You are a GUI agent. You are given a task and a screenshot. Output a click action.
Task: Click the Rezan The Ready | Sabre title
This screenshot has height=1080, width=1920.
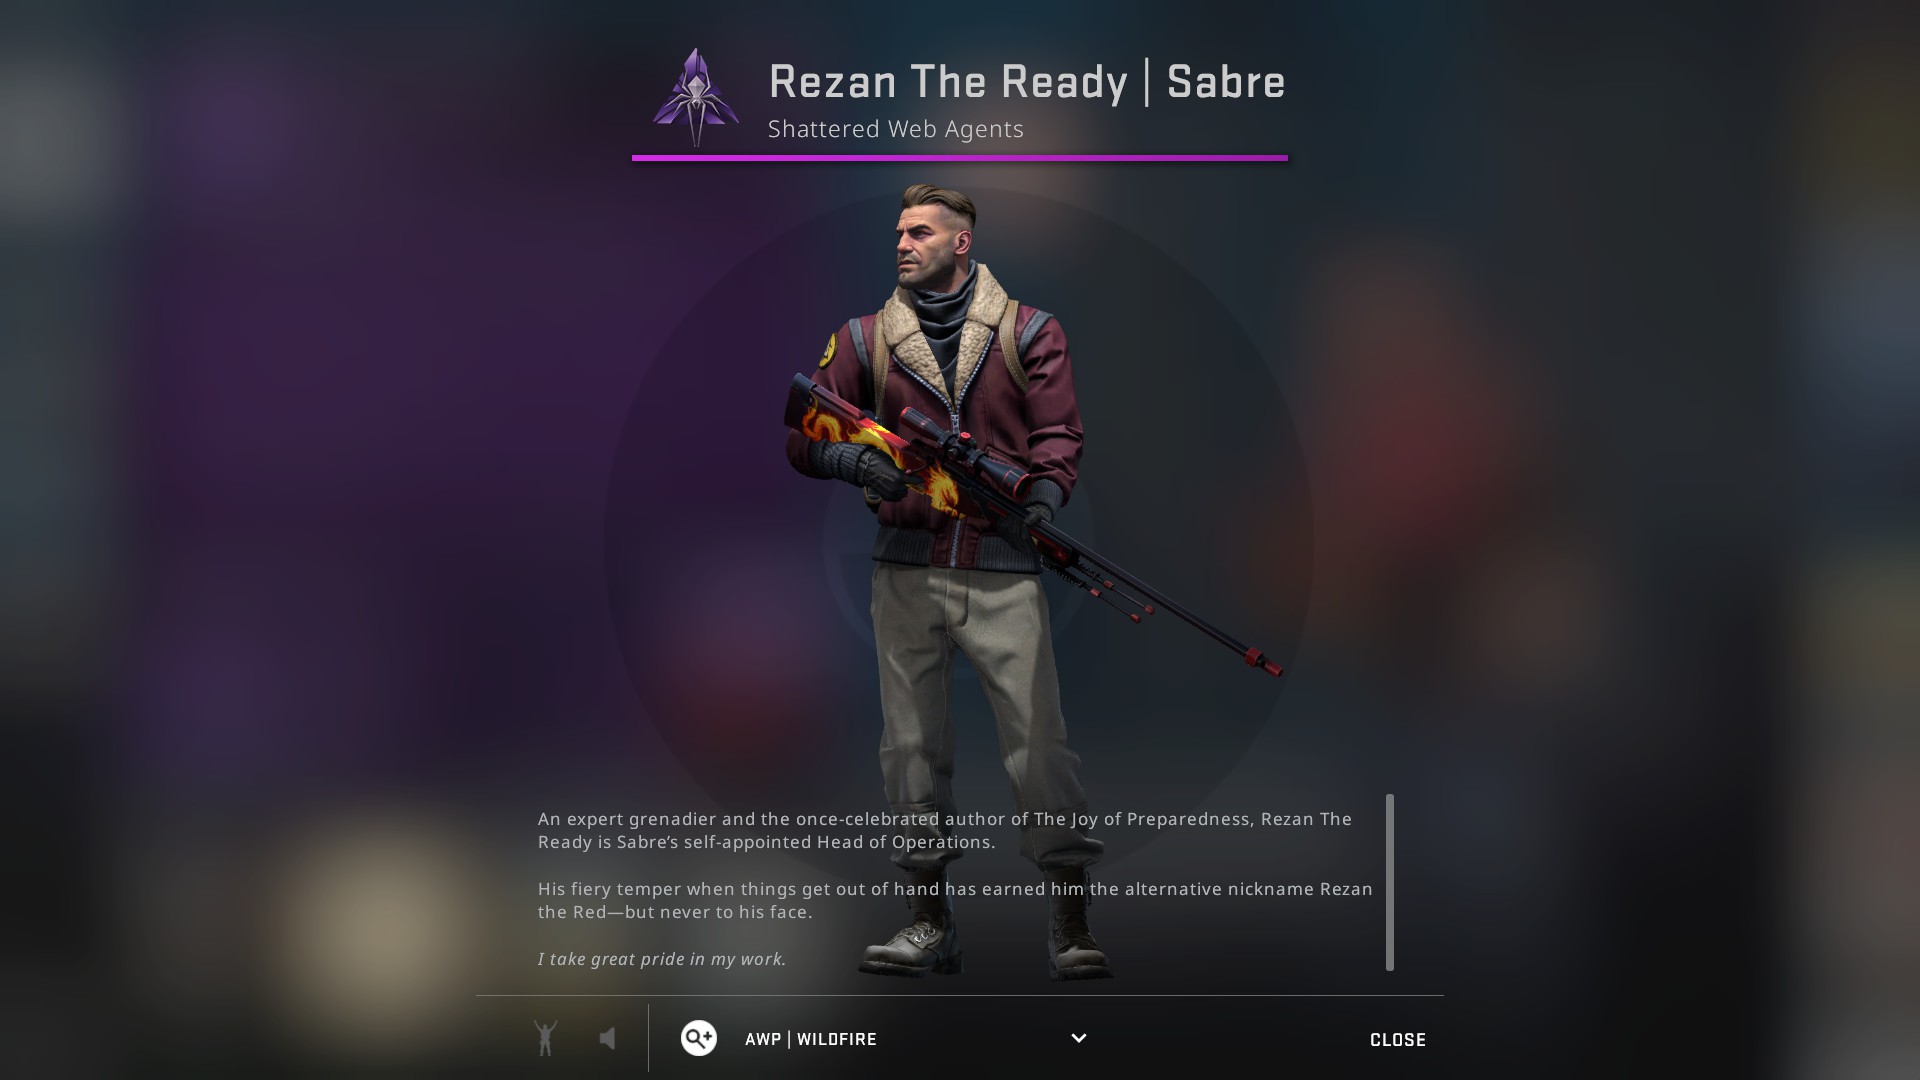(x=1027, y=82)
